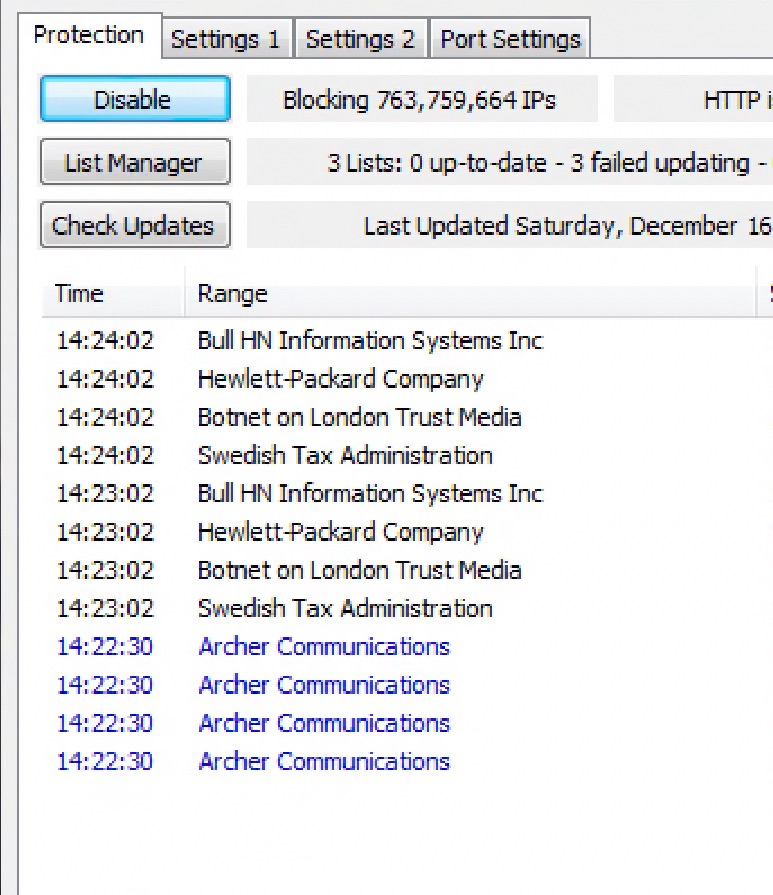Select Hewlett-Packard Company entry at 14:24:02
Viewport: 773px width, 895px height.
pyautogui.click(x=340, y=379)
